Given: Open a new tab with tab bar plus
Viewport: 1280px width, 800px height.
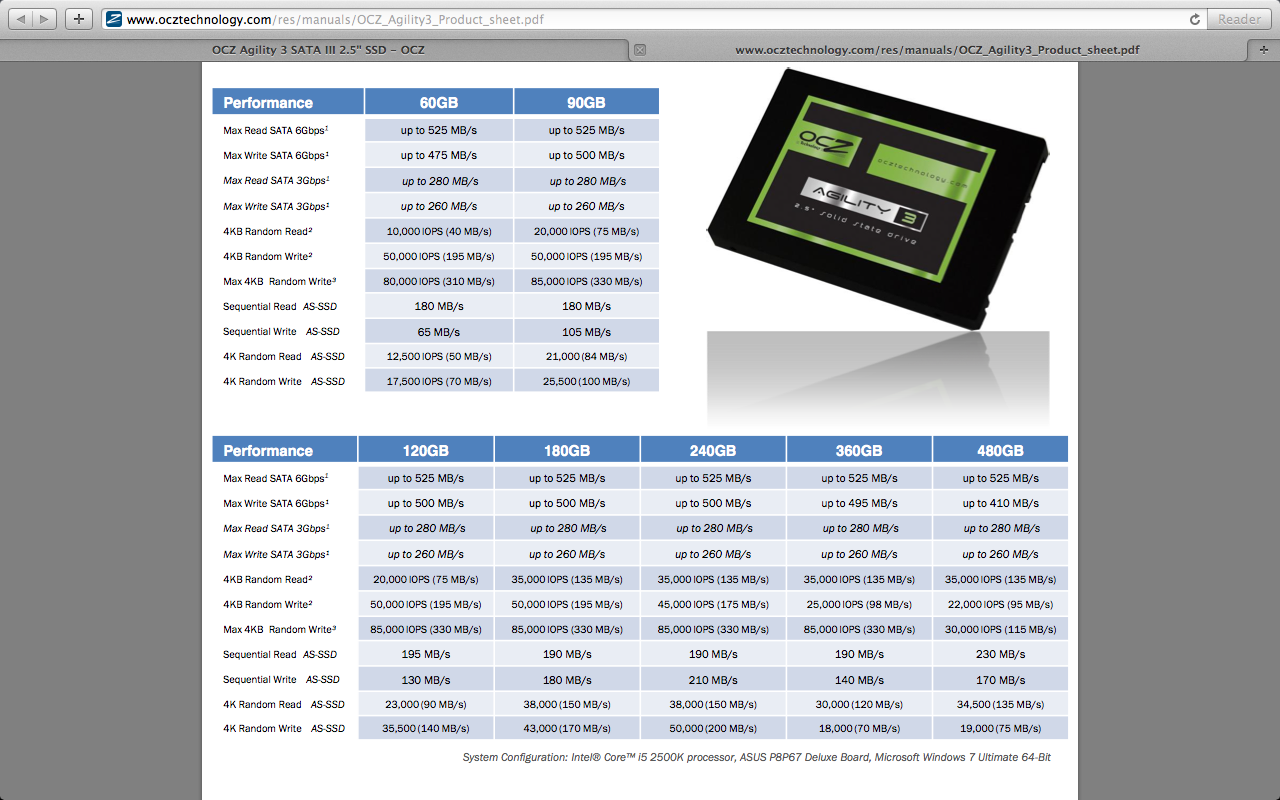Looking at the screenshot, I should pos(1265,50).
